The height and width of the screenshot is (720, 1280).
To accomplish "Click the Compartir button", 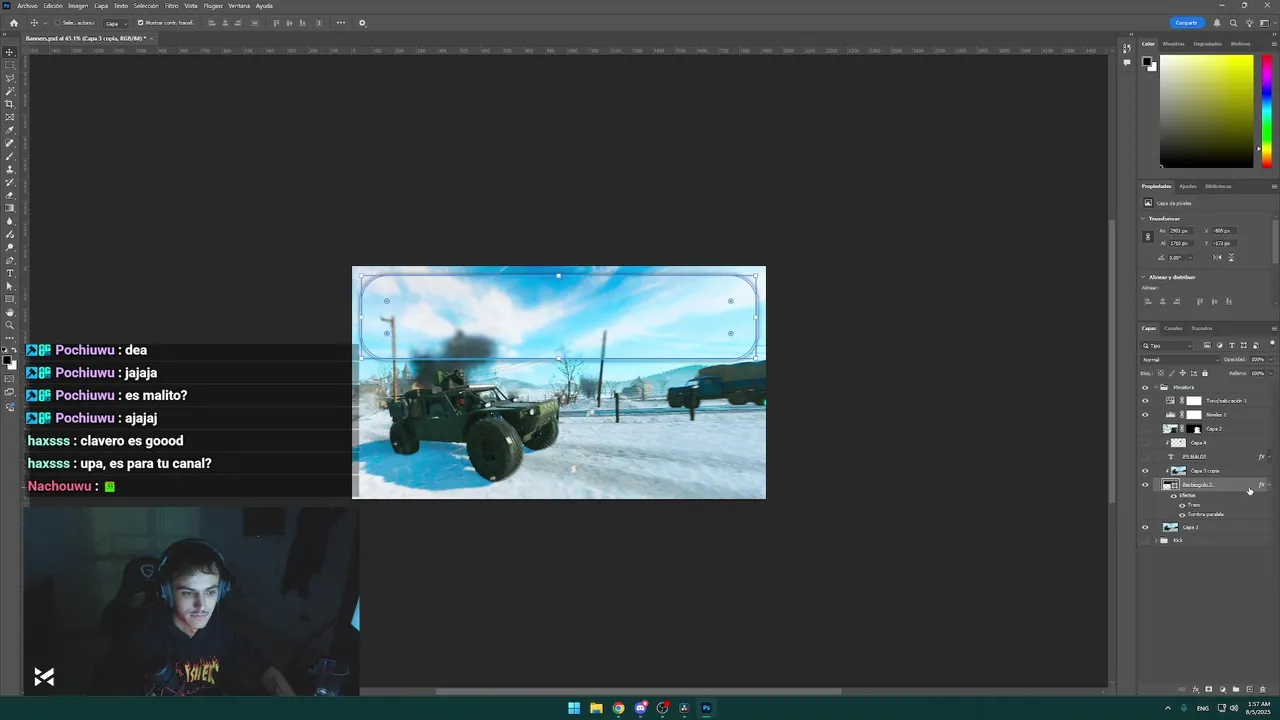I will click(1187, 23).
